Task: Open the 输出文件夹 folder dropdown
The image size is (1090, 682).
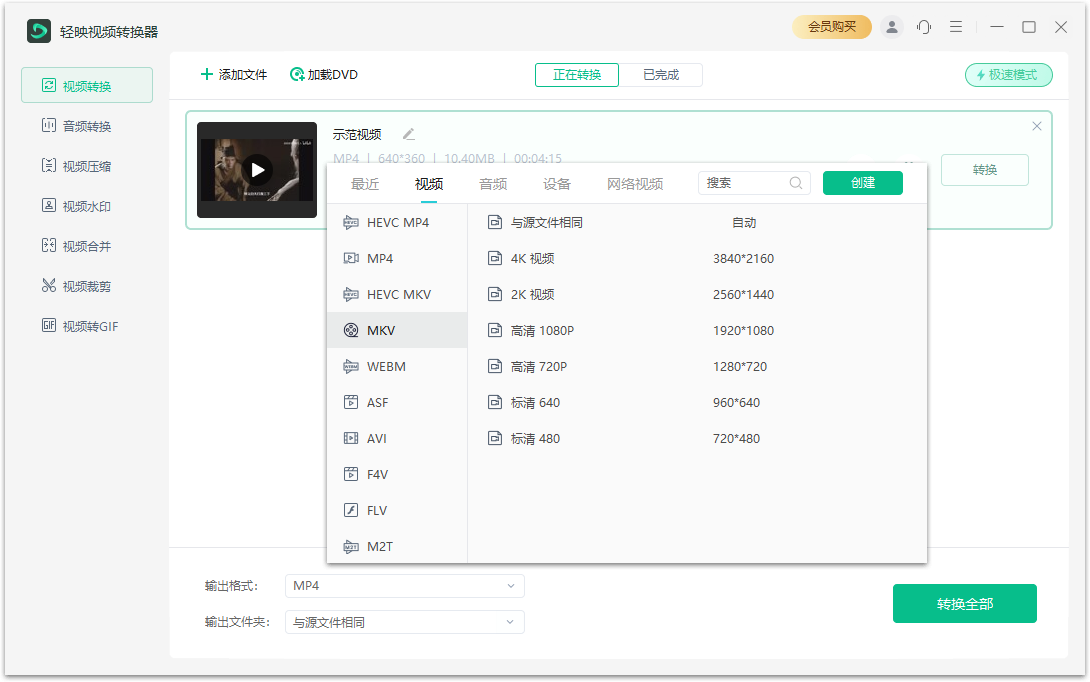Action: [x=404, y=622]
